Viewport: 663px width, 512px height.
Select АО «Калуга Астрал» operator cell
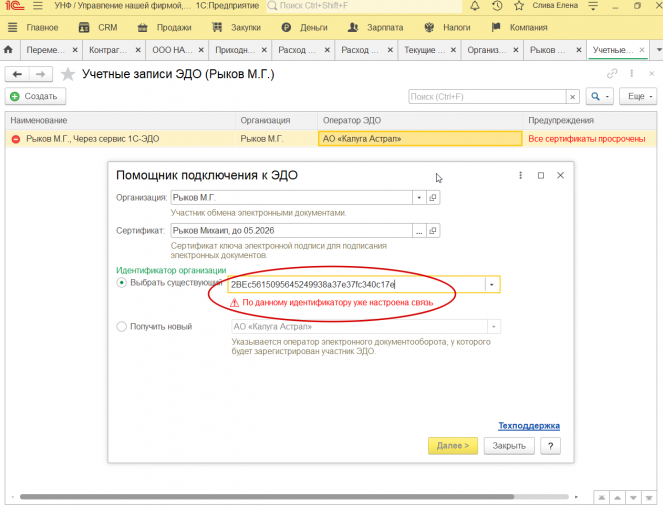(x=420, y=139)
